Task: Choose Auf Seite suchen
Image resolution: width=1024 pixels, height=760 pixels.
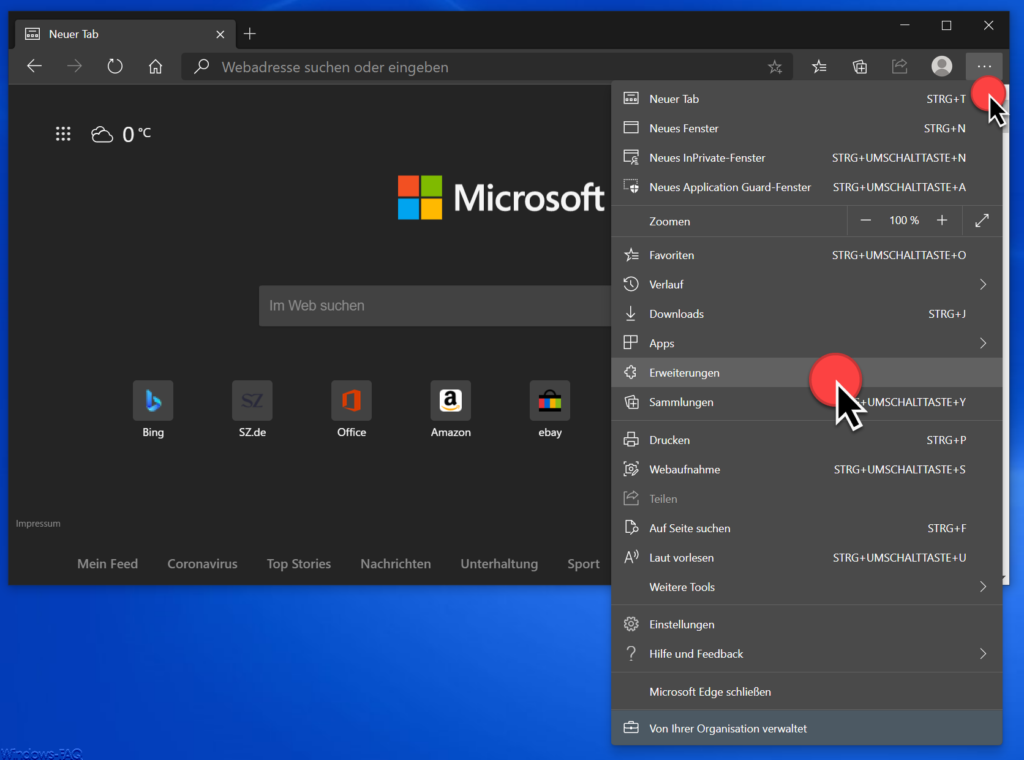Action: pyautogui.click(x=807, y=528)
